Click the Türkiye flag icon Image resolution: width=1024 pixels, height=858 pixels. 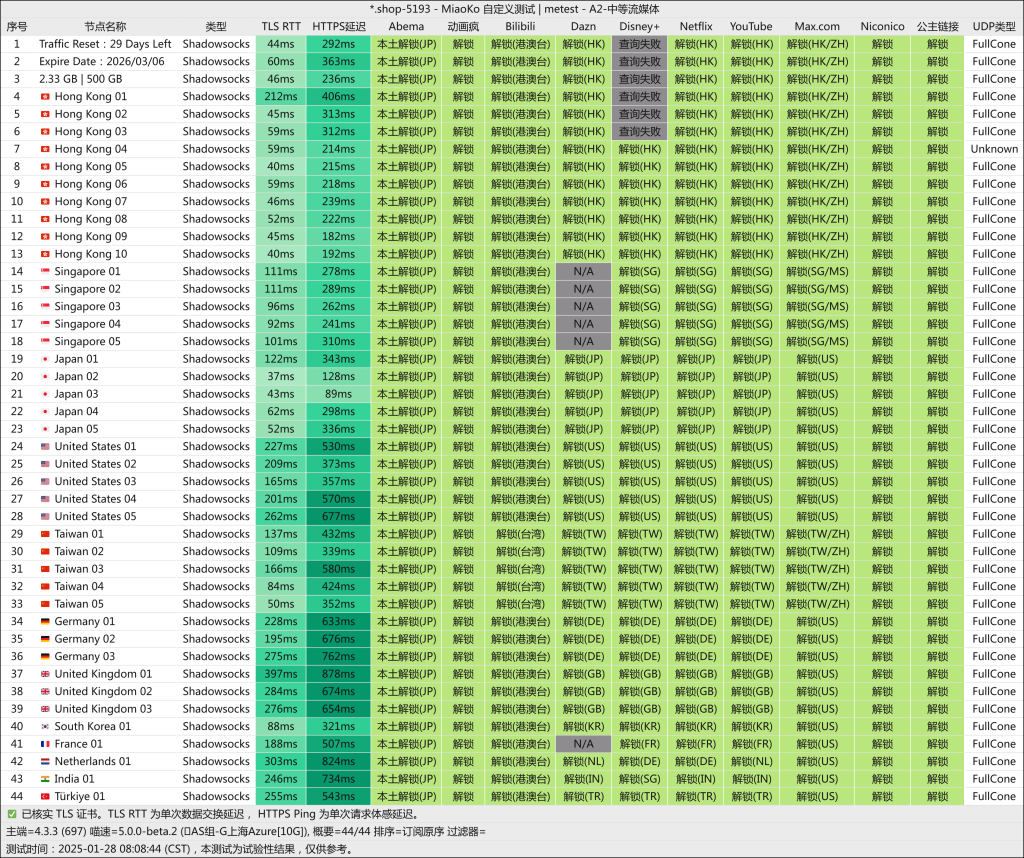[45, 797]
